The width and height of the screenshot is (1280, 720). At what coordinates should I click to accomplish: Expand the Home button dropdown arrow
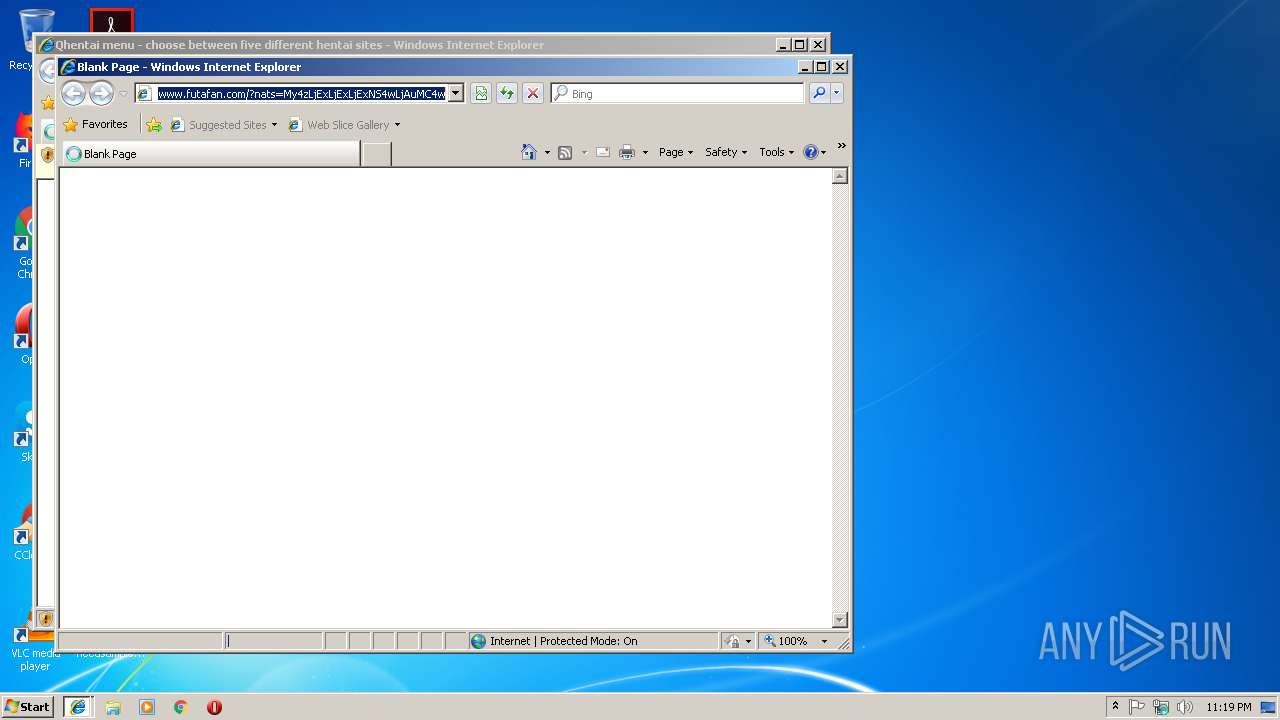click(547, 153)
